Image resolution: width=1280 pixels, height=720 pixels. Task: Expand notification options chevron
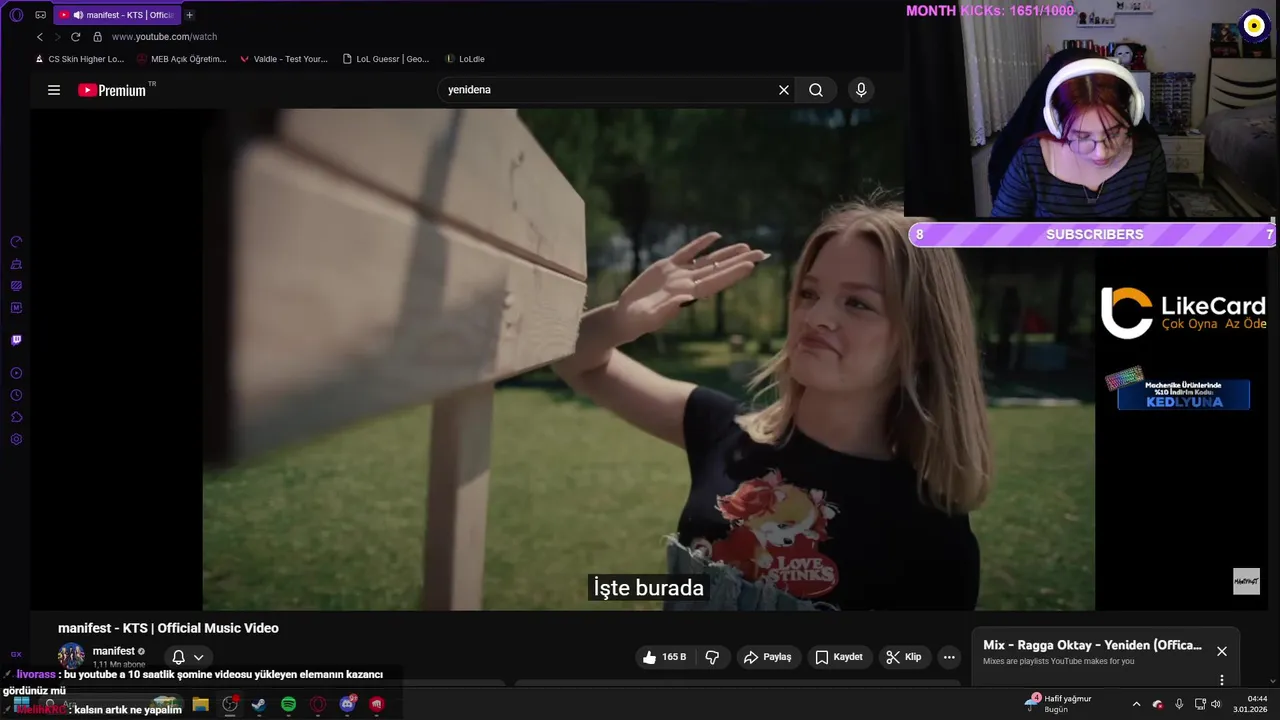click(199, 657)
